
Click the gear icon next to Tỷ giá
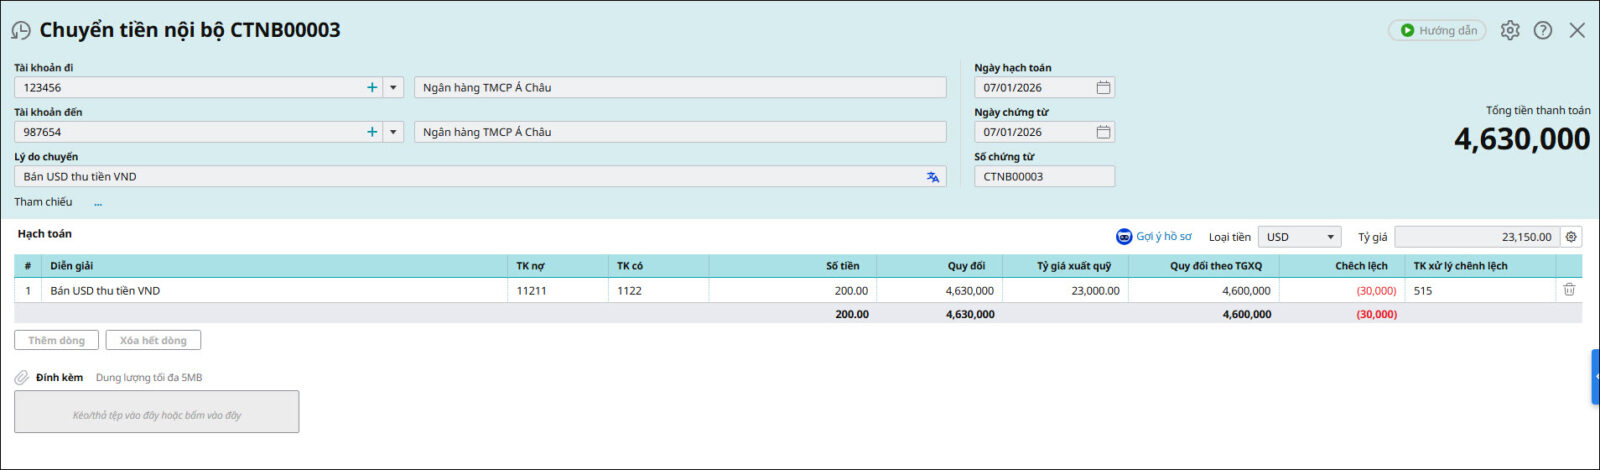(1571, 237)
